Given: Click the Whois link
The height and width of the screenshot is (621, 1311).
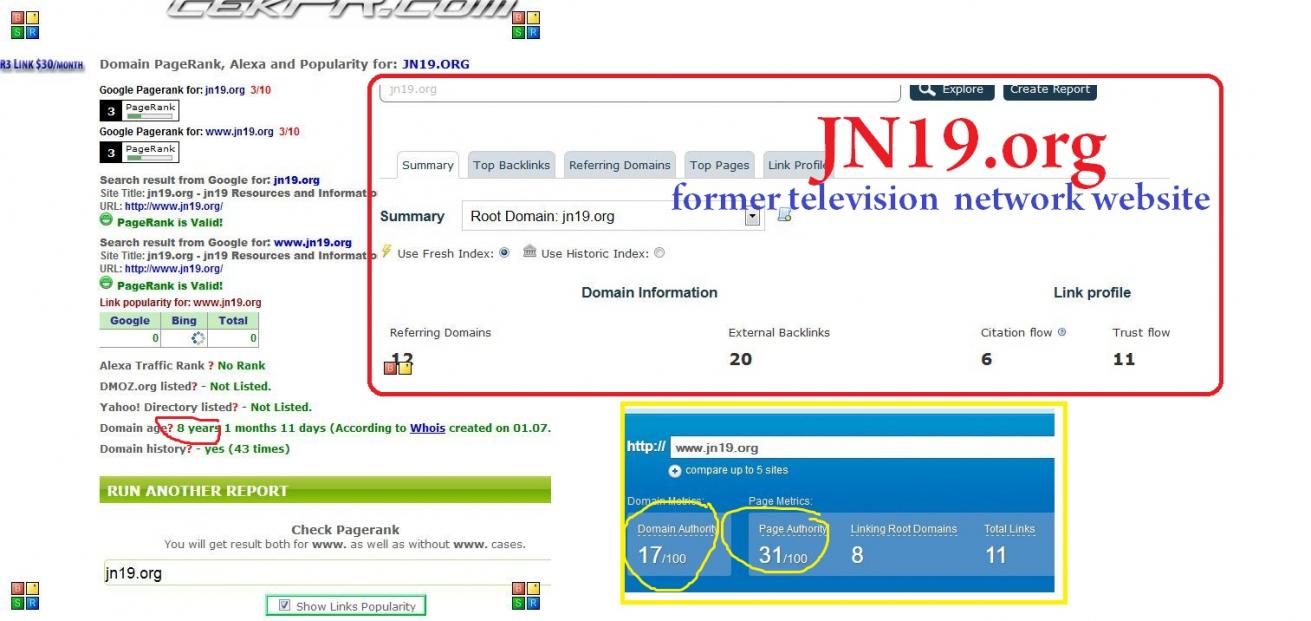Looking at the screenshot, I should tap(427, 428).
